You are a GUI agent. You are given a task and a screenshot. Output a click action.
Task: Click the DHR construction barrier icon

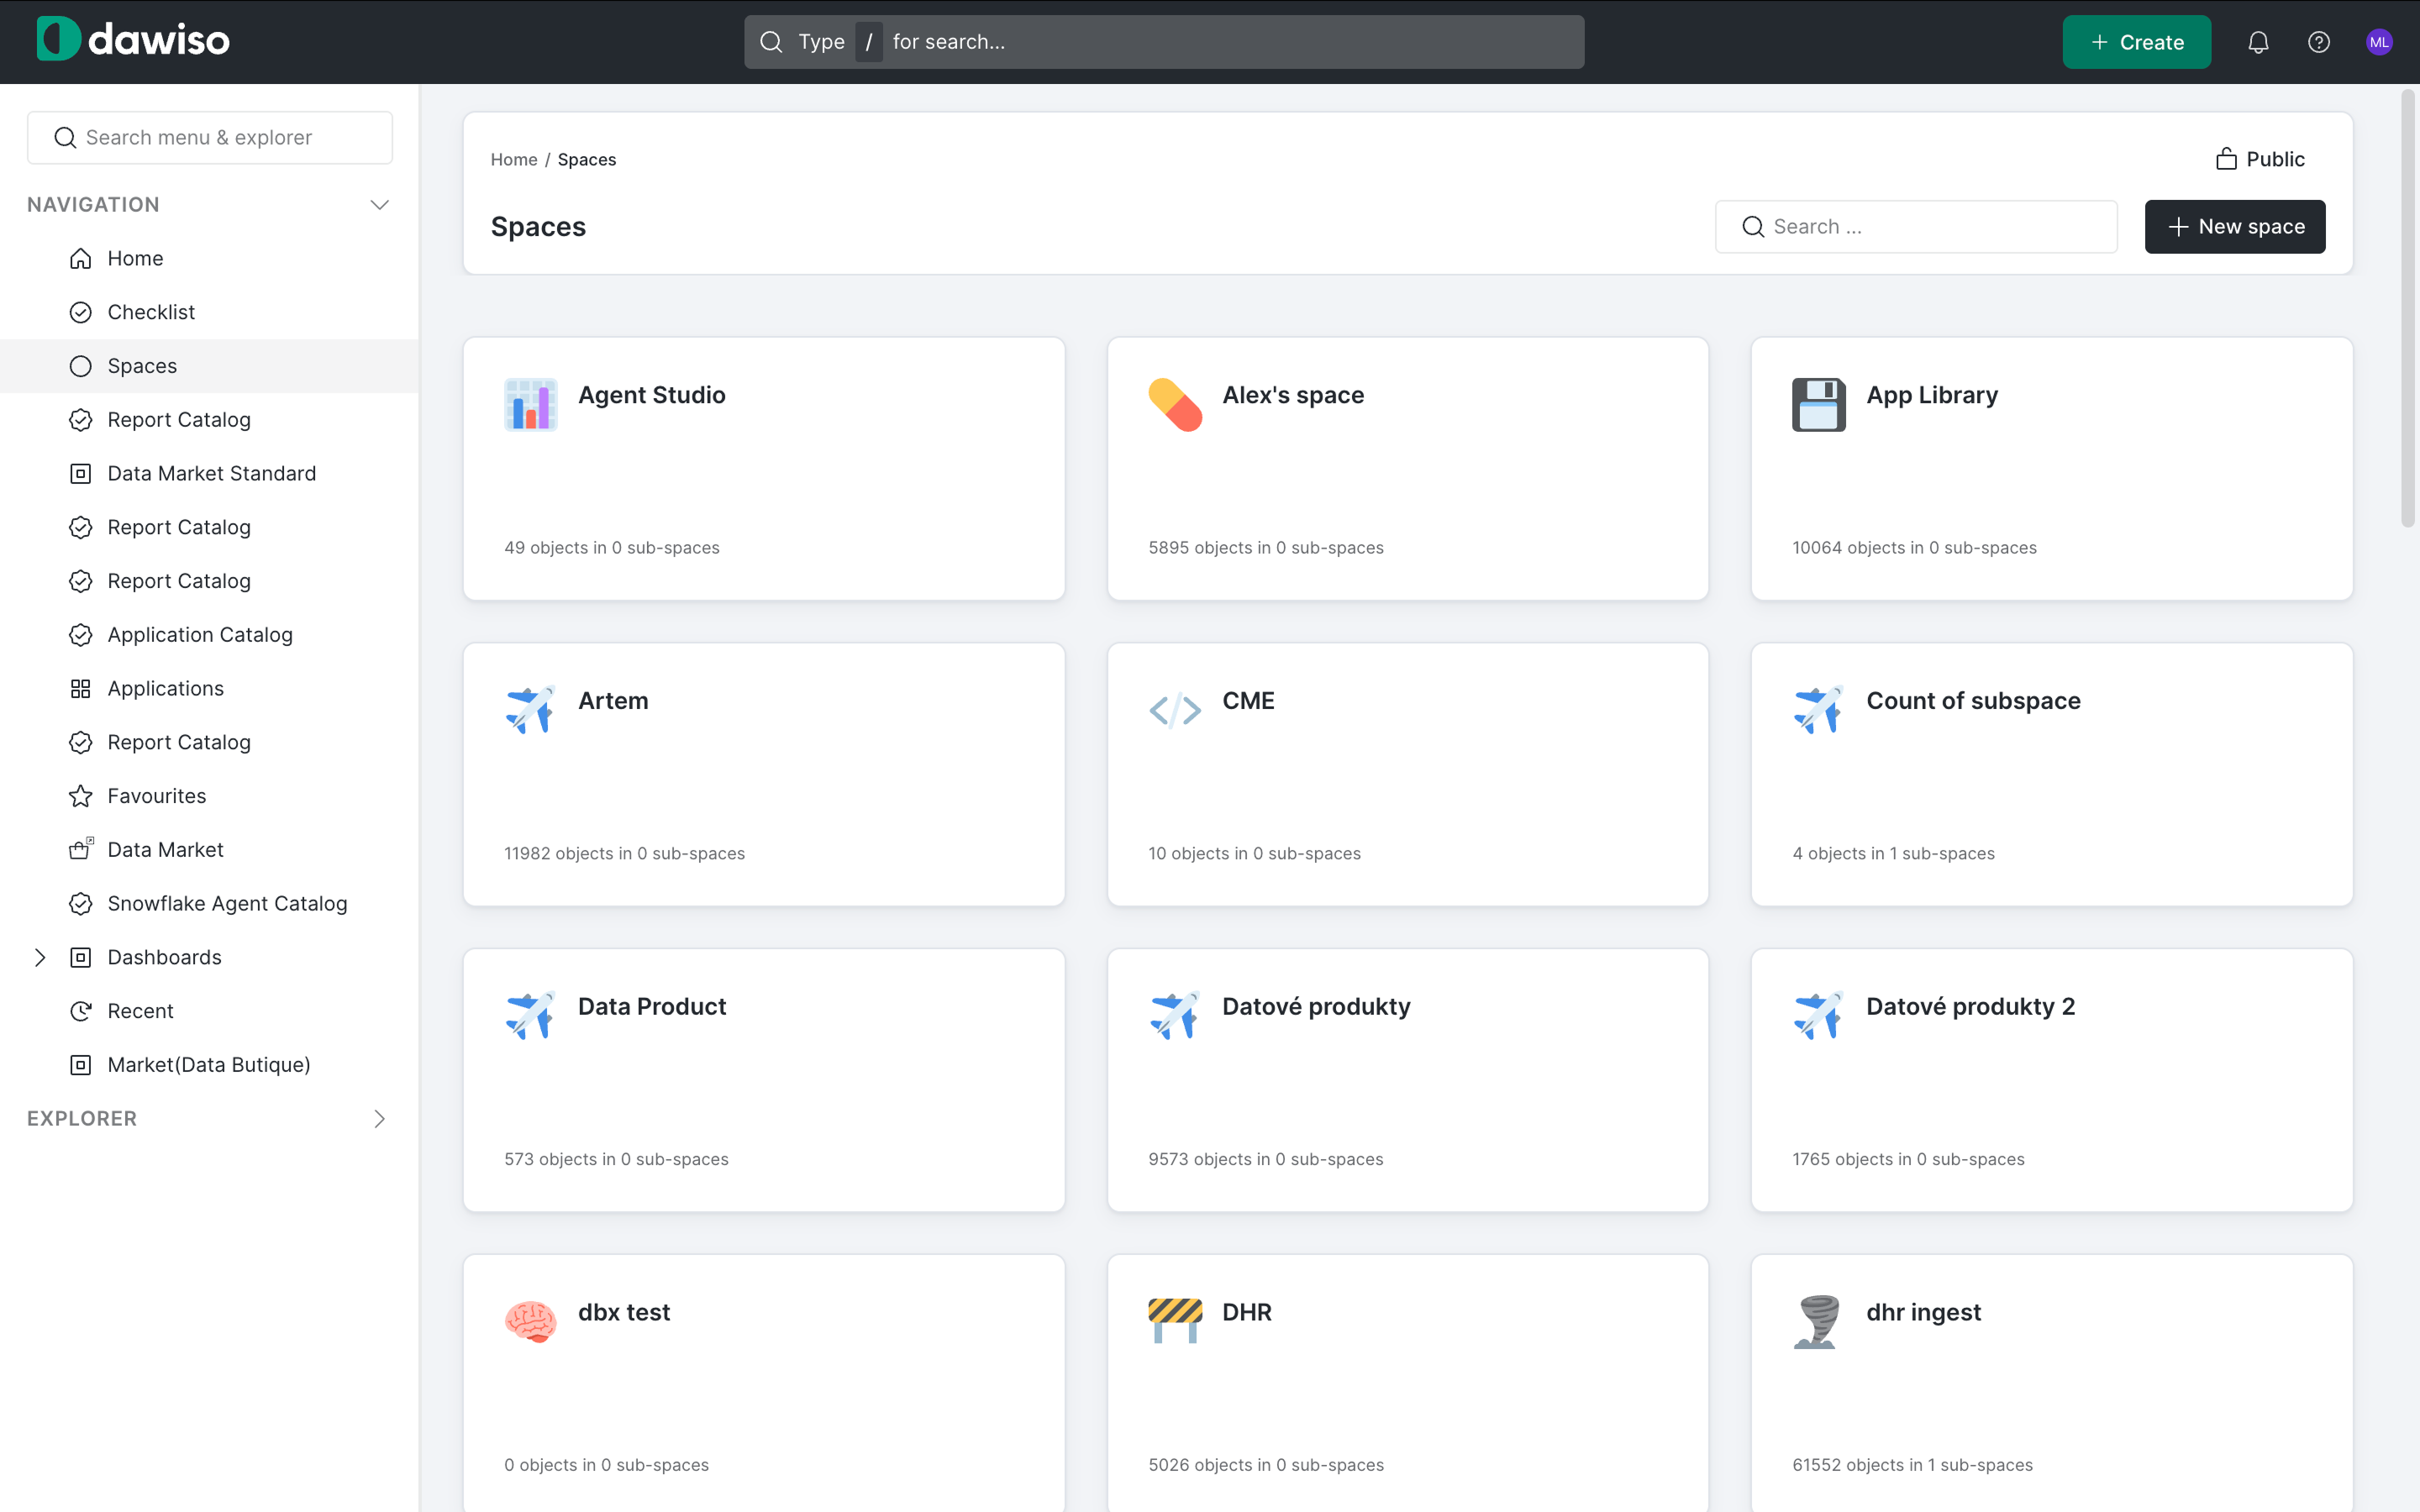[1174, 1320]
